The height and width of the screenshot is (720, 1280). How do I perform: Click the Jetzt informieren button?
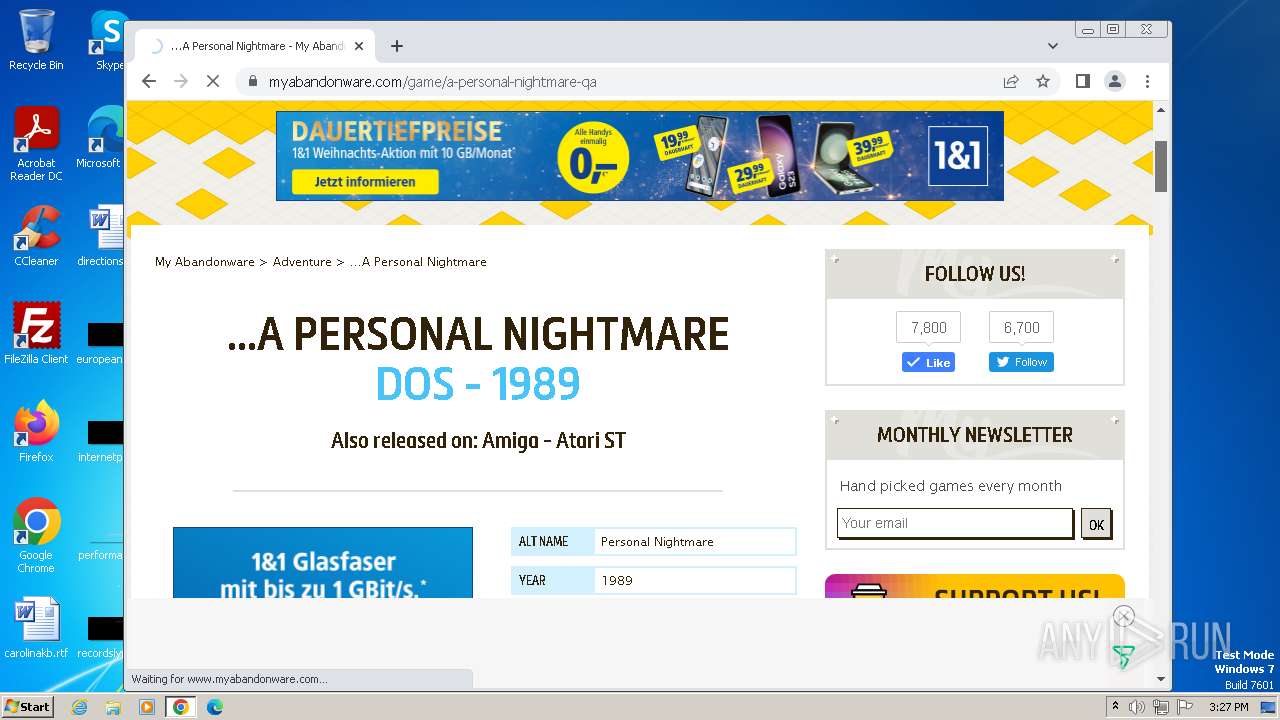365,182
